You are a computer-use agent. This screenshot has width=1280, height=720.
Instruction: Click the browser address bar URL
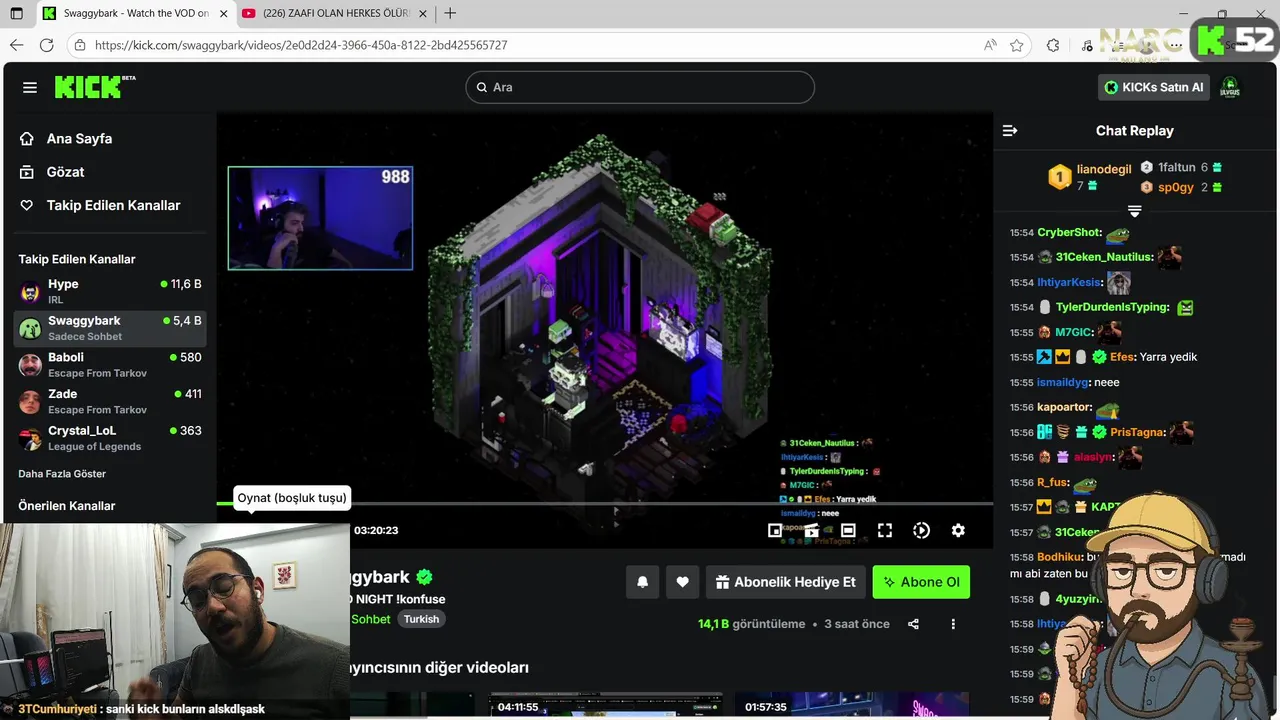pos(301,45)
